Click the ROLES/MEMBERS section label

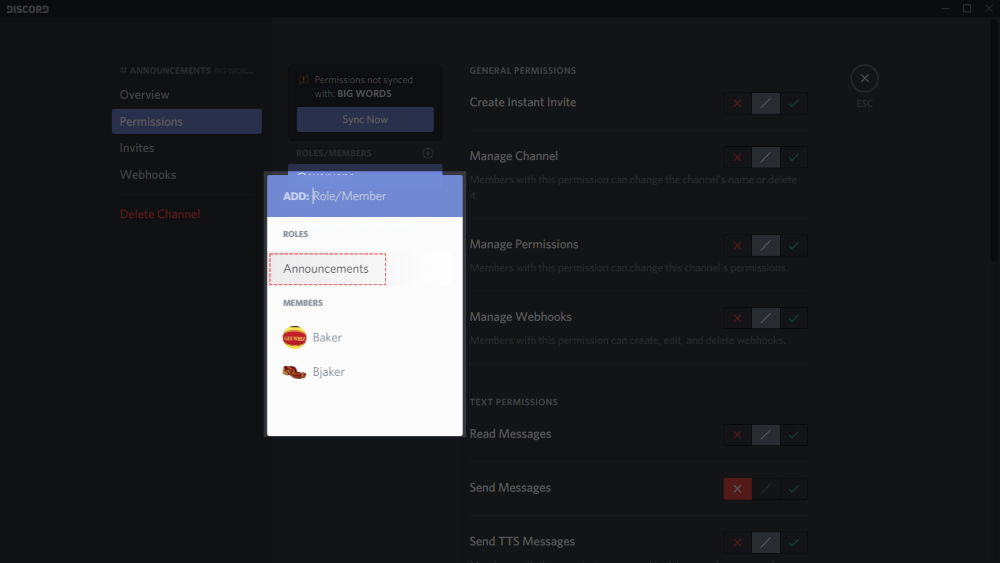(334, 153)
